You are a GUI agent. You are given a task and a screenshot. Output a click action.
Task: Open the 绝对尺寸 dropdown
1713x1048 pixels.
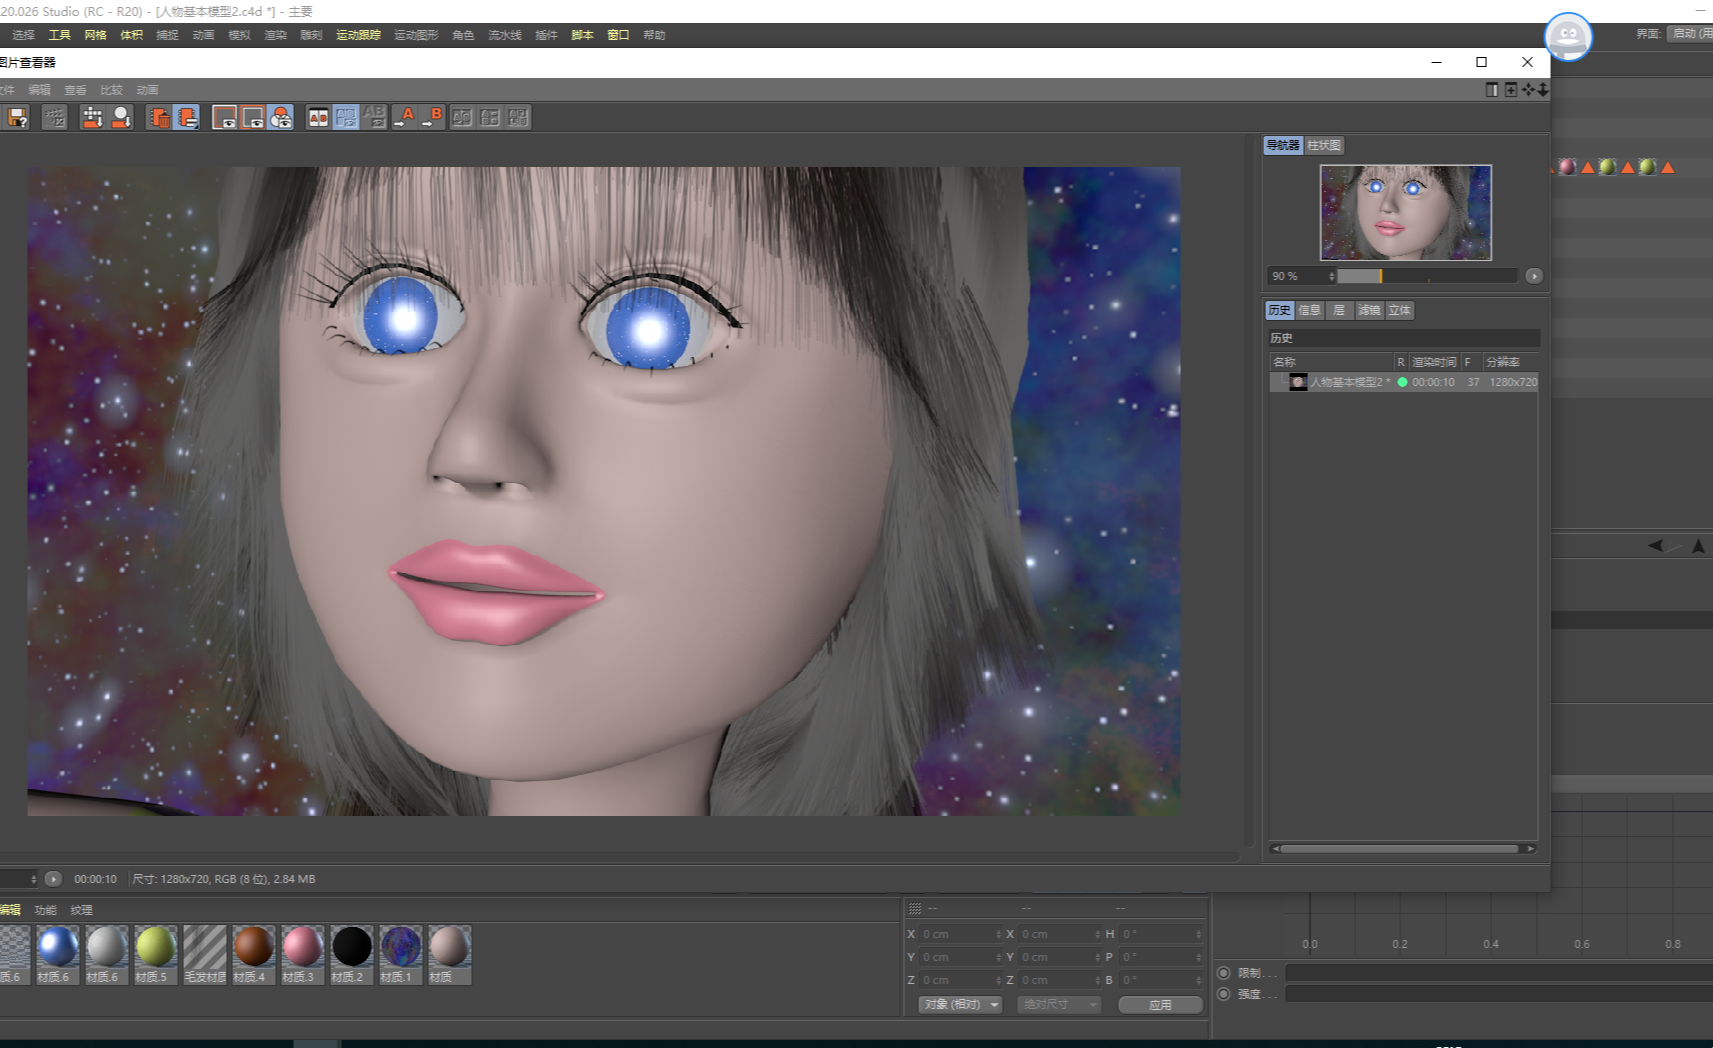click(x=1059, y=1004)
